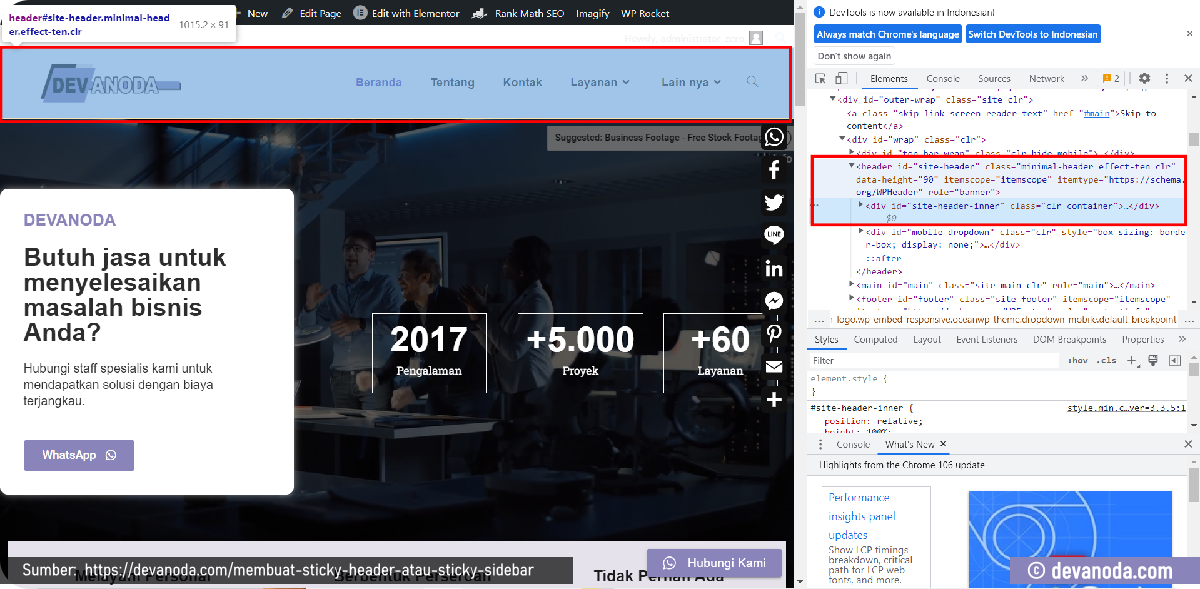Screen dimensions: 1200x589
Task: Toggle the DevTools device toolbar icon
Action: 840,78
